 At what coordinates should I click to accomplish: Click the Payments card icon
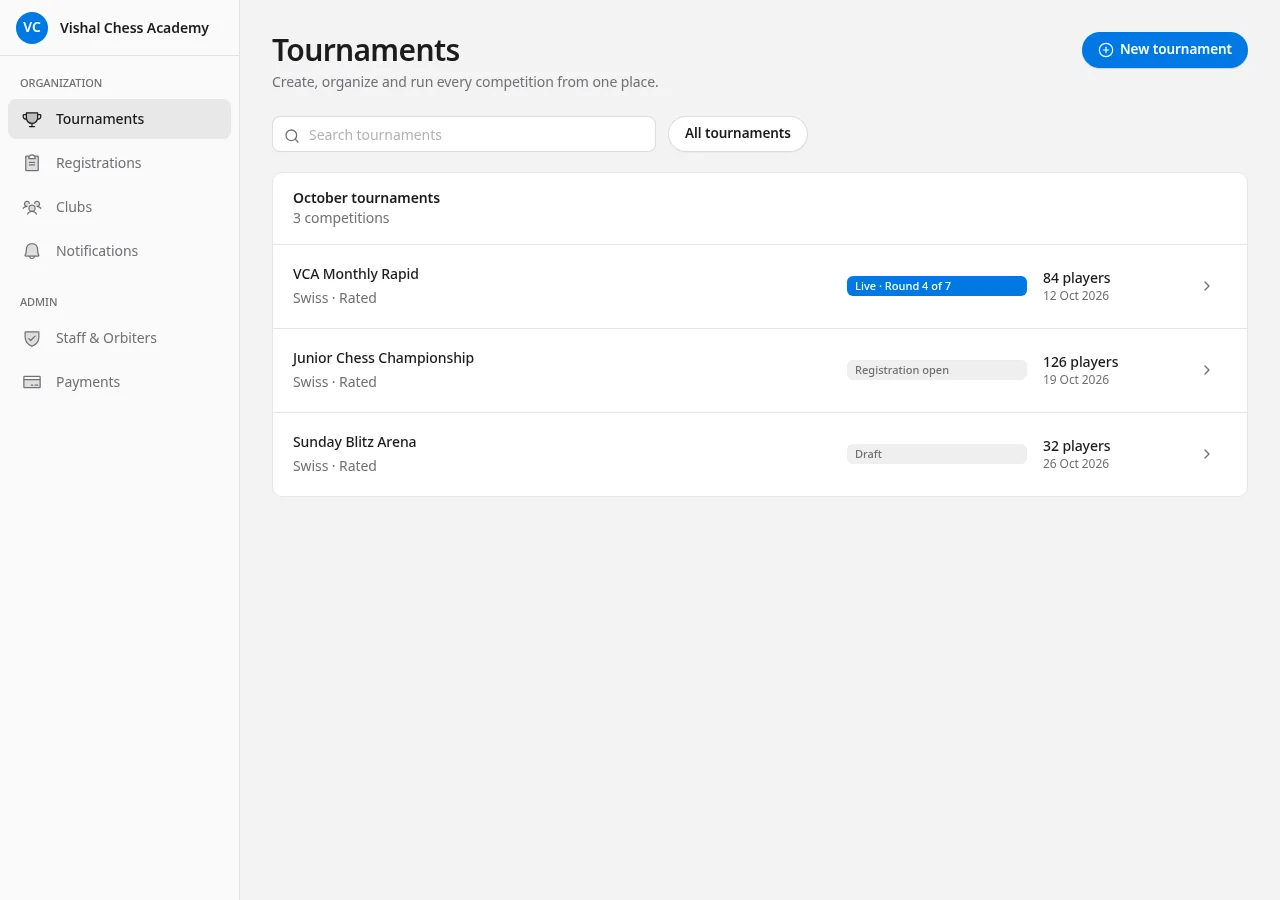(32, 382)
